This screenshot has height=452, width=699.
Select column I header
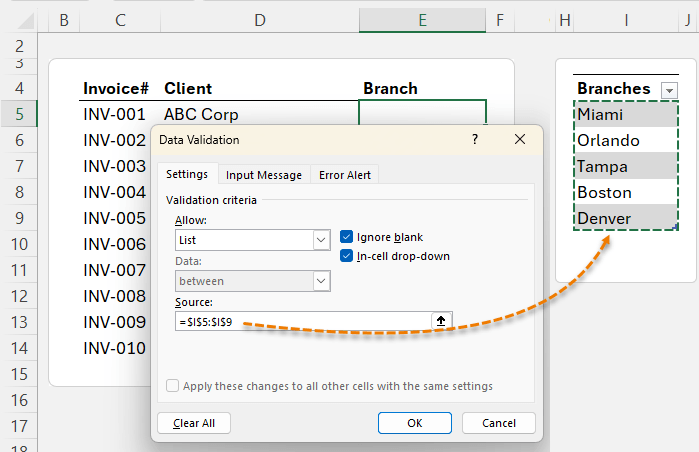[x=626, y=20]
